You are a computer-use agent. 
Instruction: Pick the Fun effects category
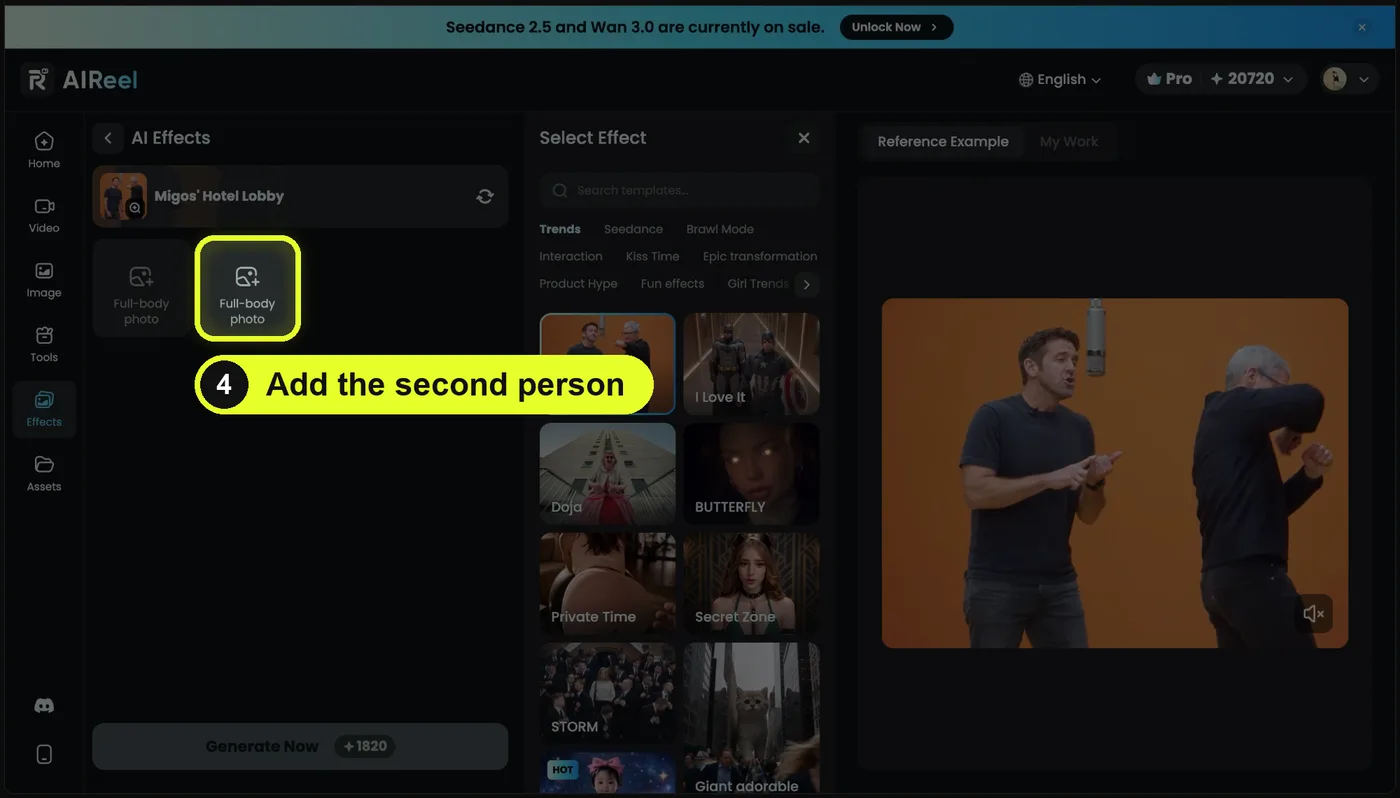coord(672,284)
